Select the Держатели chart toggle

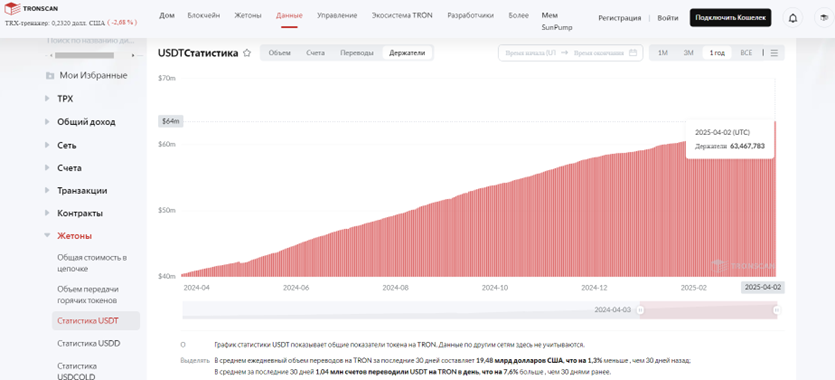coord(407,53)
